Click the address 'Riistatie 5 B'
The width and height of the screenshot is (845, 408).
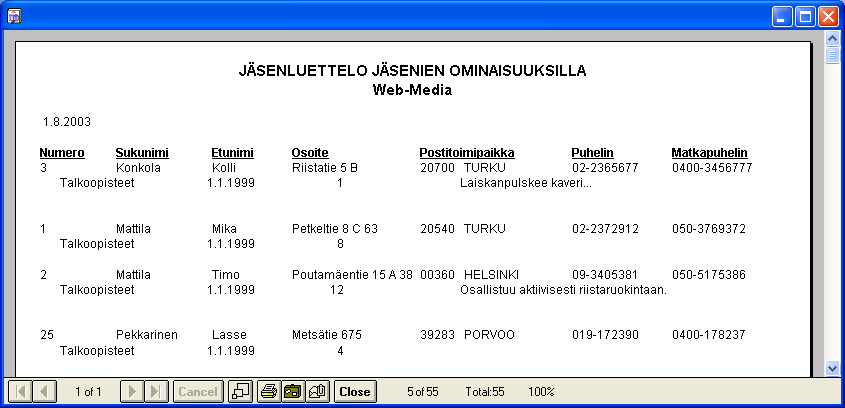pyautogui.click(x=325, y=168)
